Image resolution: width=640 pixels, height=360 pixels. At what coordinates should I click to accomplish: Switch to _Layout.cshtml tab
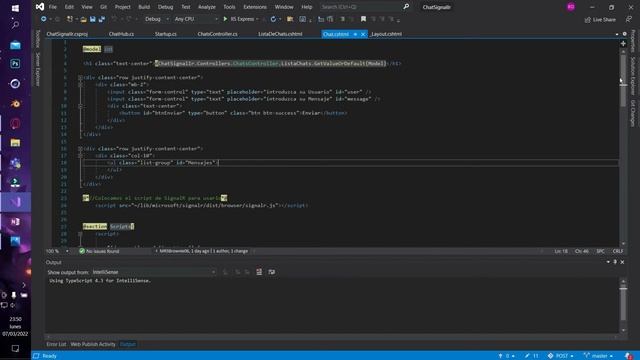pyautogui.click(x=387, y=34)
